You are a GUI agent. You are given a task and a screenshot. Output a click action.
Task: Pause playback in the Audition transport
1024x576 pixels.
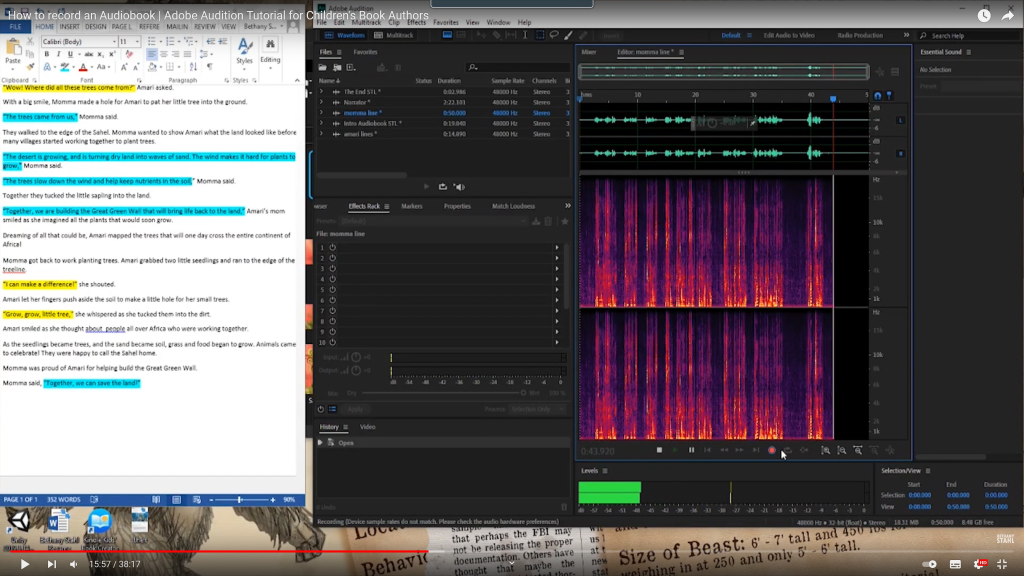click(691, 450)
